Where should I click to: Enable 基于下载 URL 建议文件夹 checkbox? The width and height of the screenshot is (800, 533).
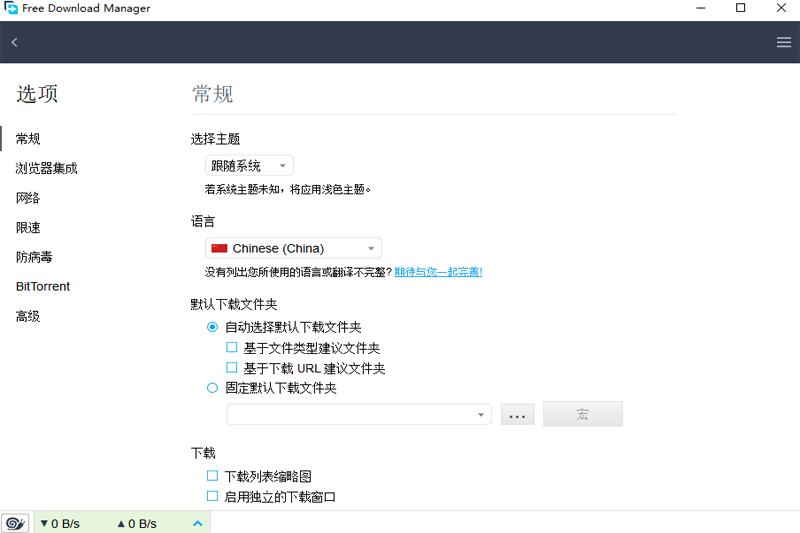[232, 367]
